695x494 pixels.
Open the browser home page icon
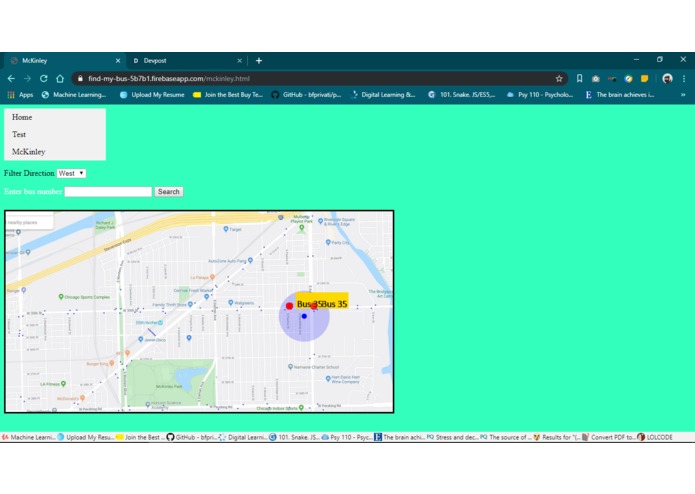(x=60, y=79)
